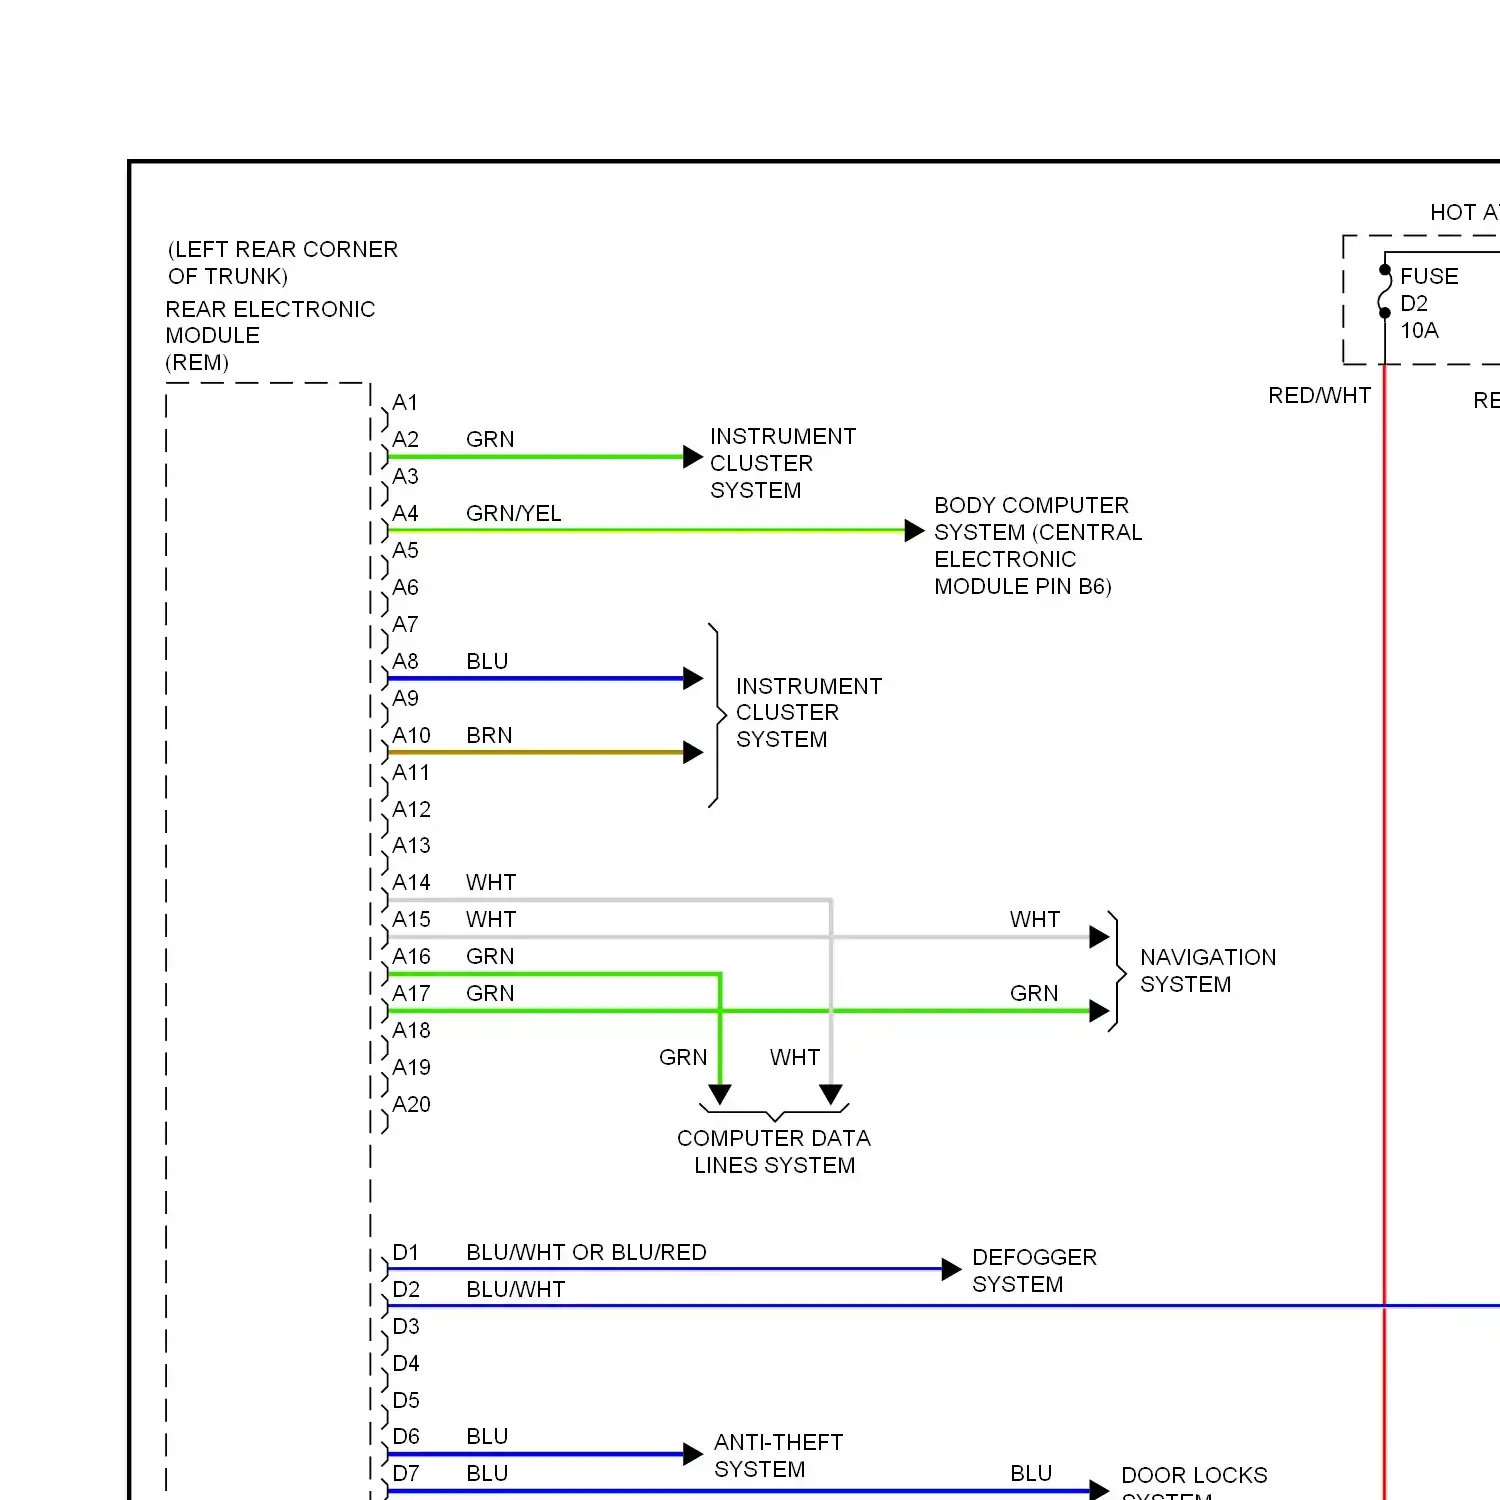Click the GRN label near the Navigation arrow
Viewport: 1500px width, 1500px height.
[1034, 993]
